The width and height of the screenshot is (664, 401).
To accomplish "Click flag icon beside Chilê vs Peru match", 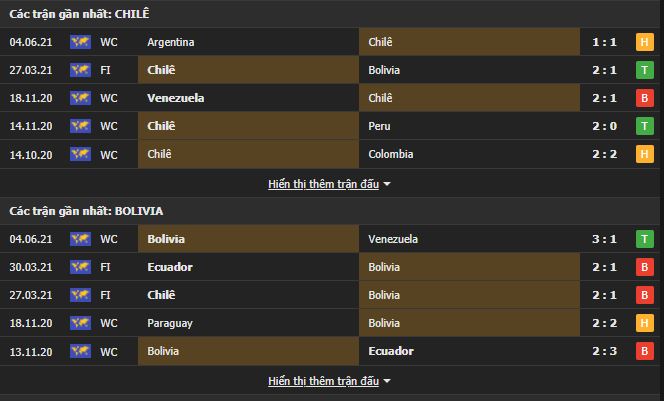I will tap(80, 126).
